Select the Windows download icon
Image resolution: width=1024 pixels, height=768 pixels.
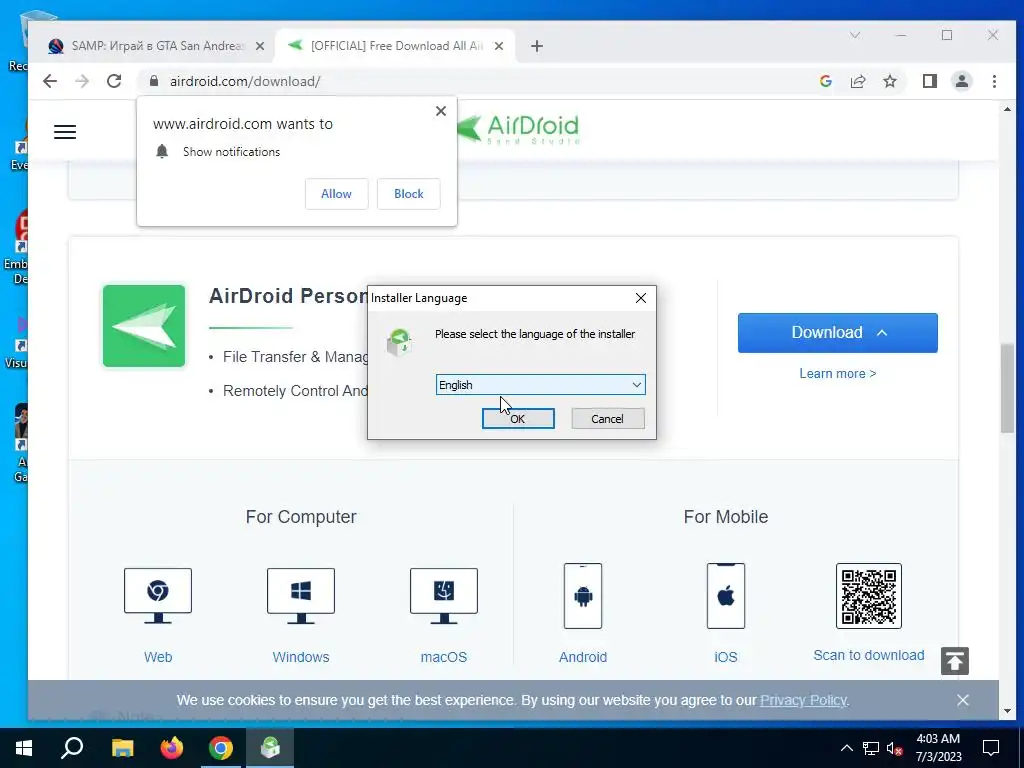[300, 596]
